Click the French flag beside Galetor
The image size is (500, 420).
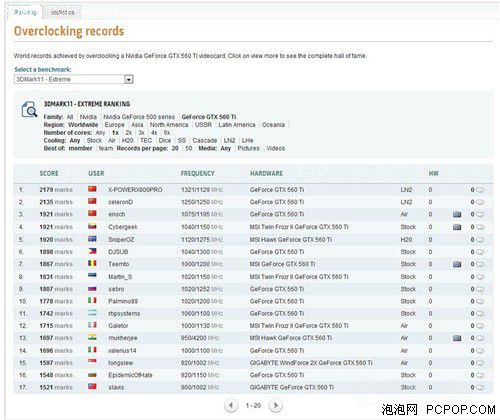(x=92, y=325)
